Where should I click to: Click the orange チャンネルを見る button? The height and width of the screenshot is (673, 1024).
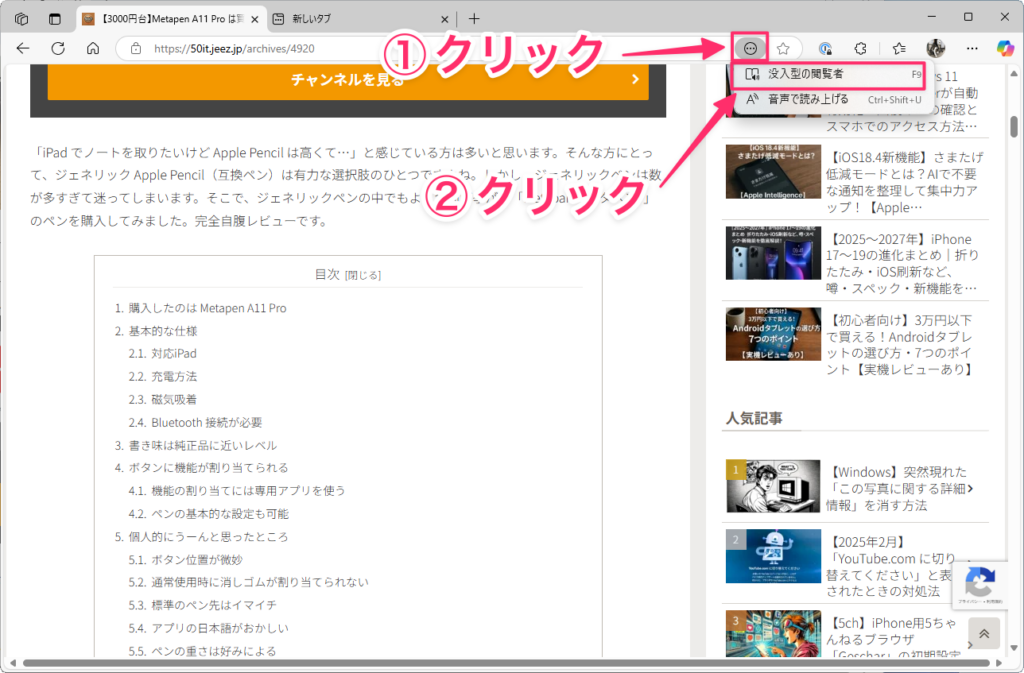[348, 80]
